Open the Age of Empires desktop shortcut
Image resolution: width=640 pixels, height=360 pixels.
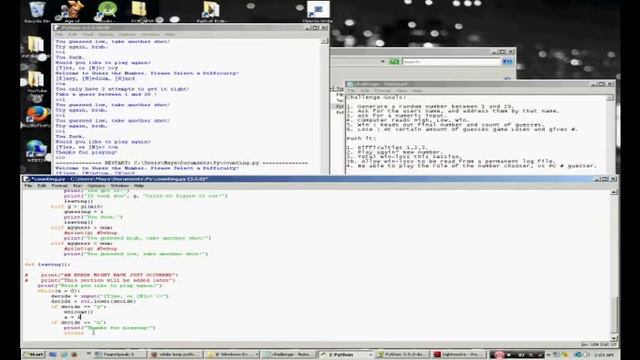pyautogui.click(x=72, y=11)
